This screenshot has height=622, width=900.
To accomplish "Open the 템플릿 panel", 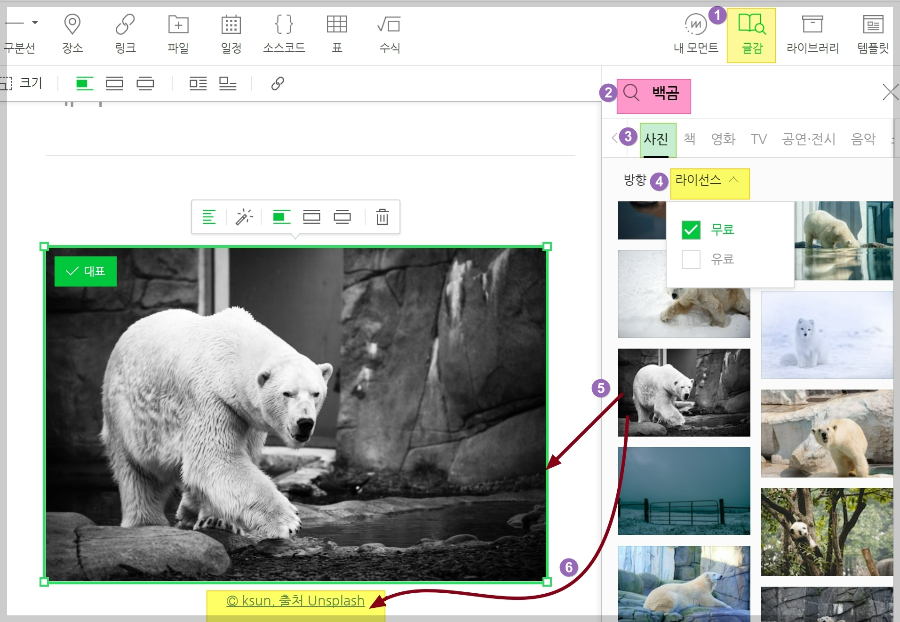I will (873, 34).
